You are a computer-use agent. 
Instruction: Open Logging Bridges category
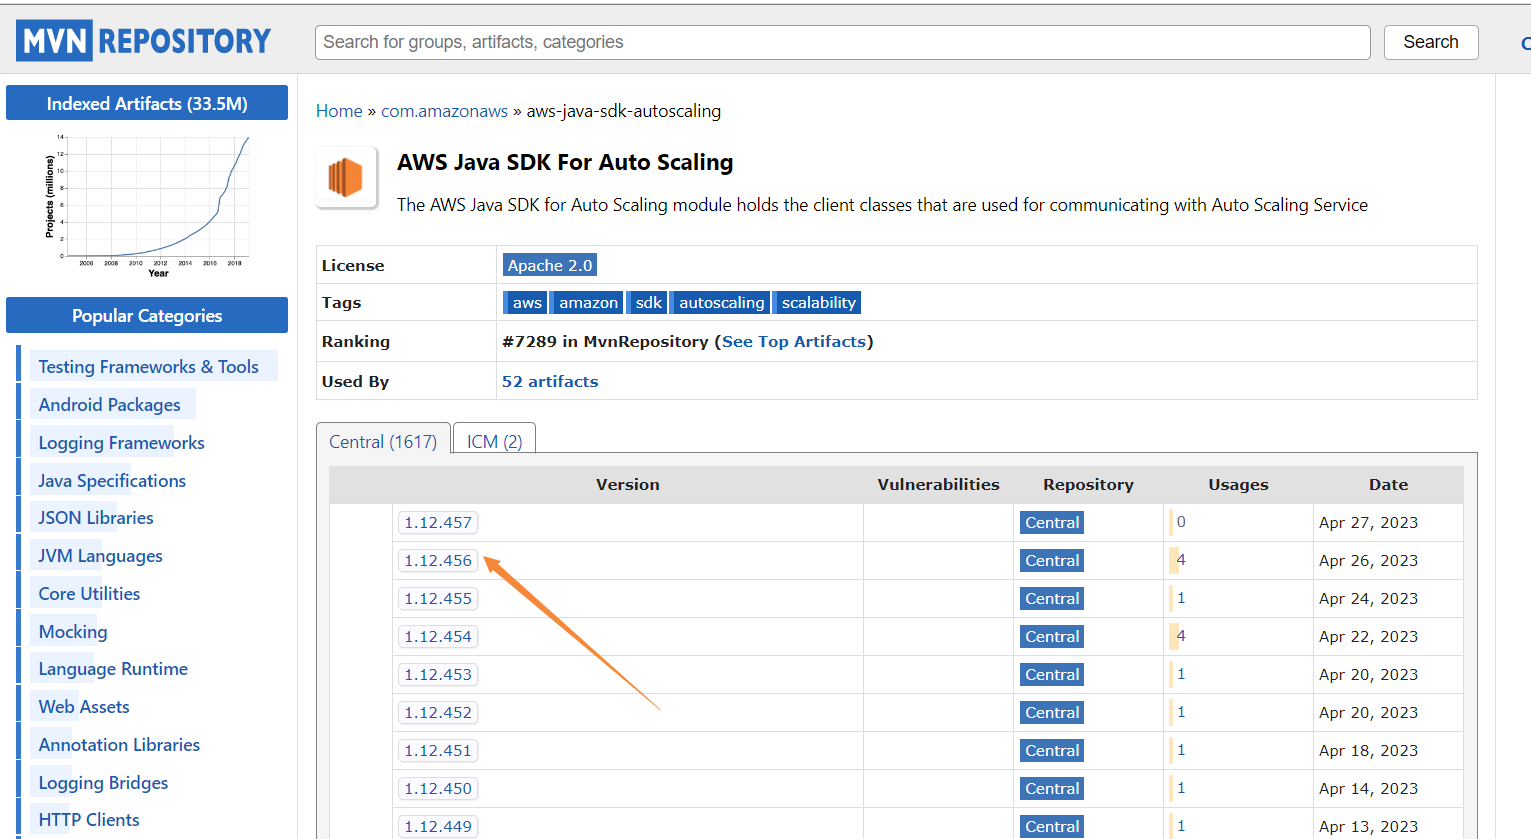coord(103,783)
